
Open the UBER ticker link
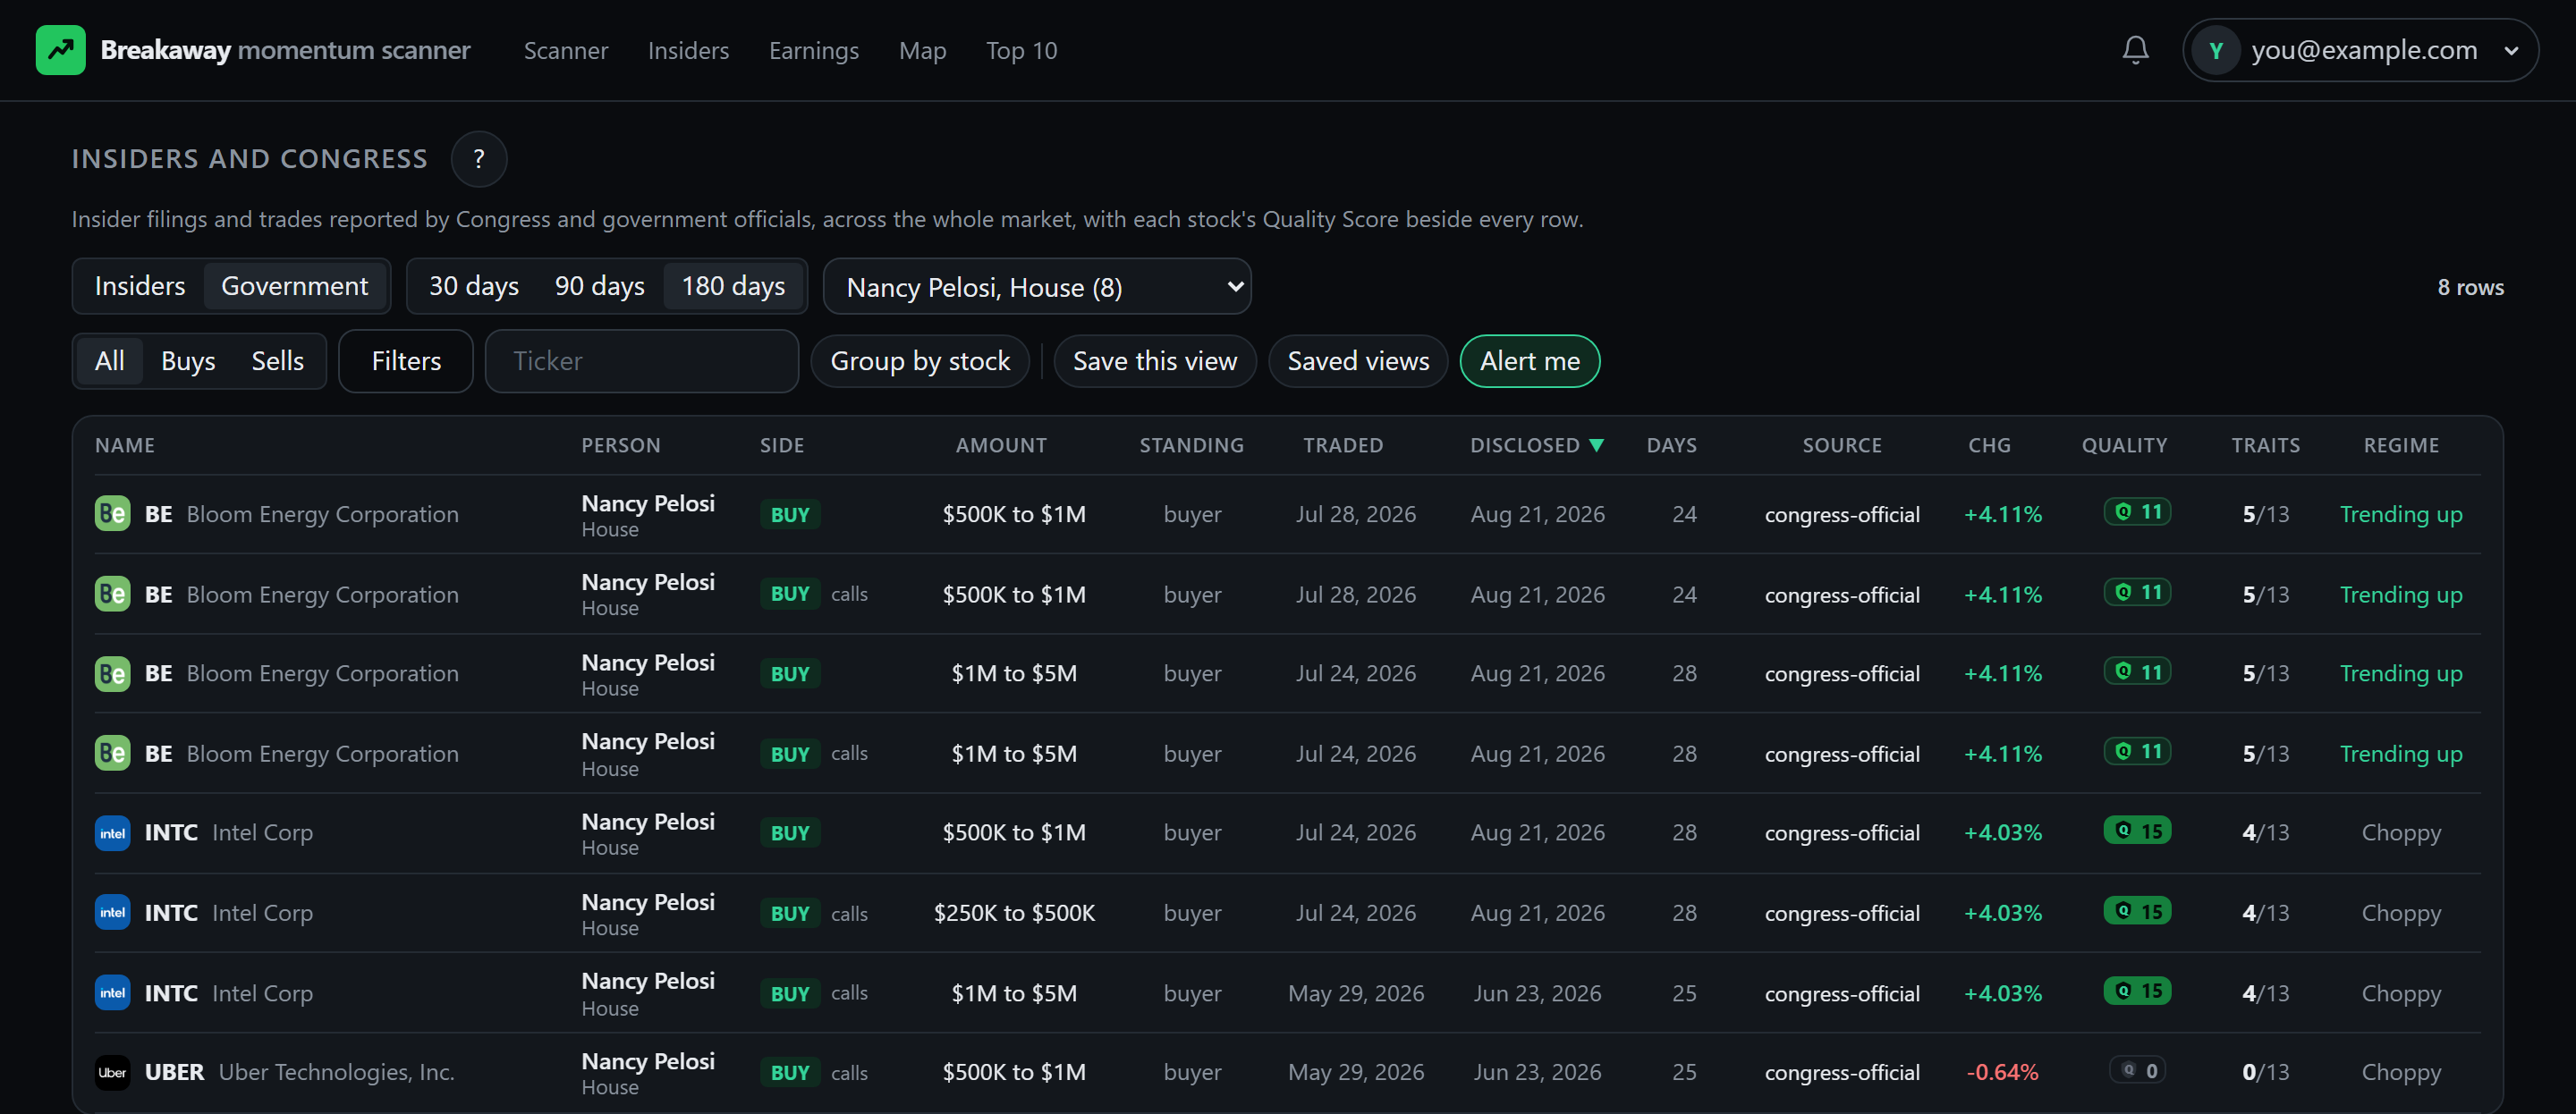tap(174, 1072)
